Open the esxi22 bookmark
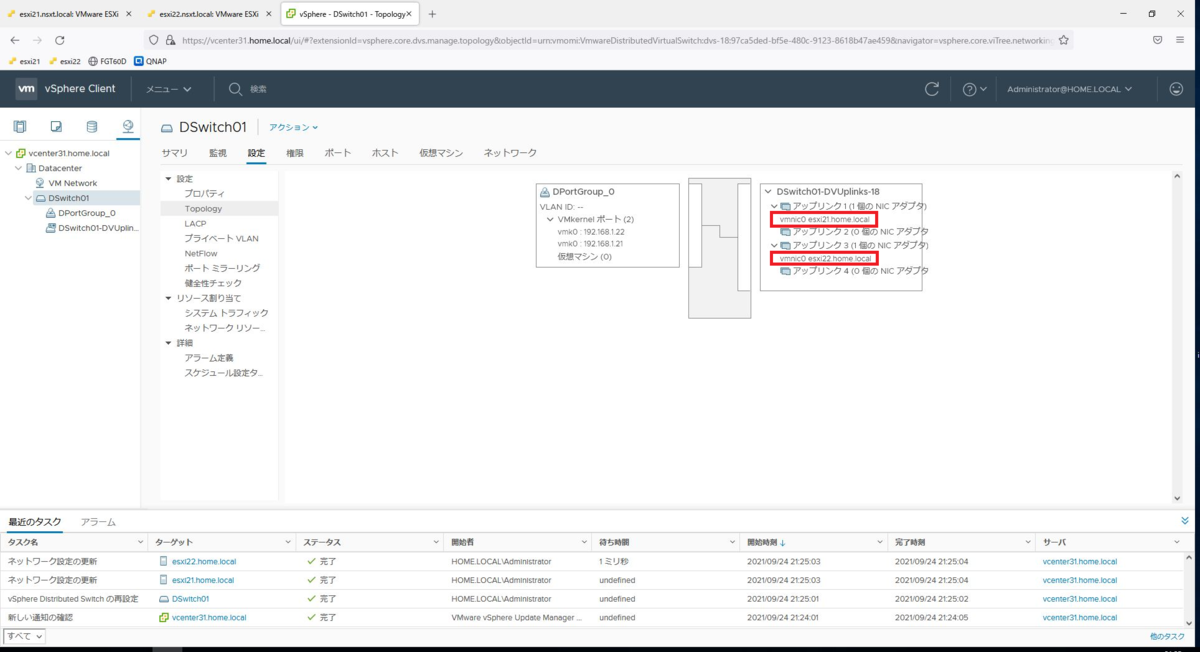The image size is (1200, 652). 64,61
